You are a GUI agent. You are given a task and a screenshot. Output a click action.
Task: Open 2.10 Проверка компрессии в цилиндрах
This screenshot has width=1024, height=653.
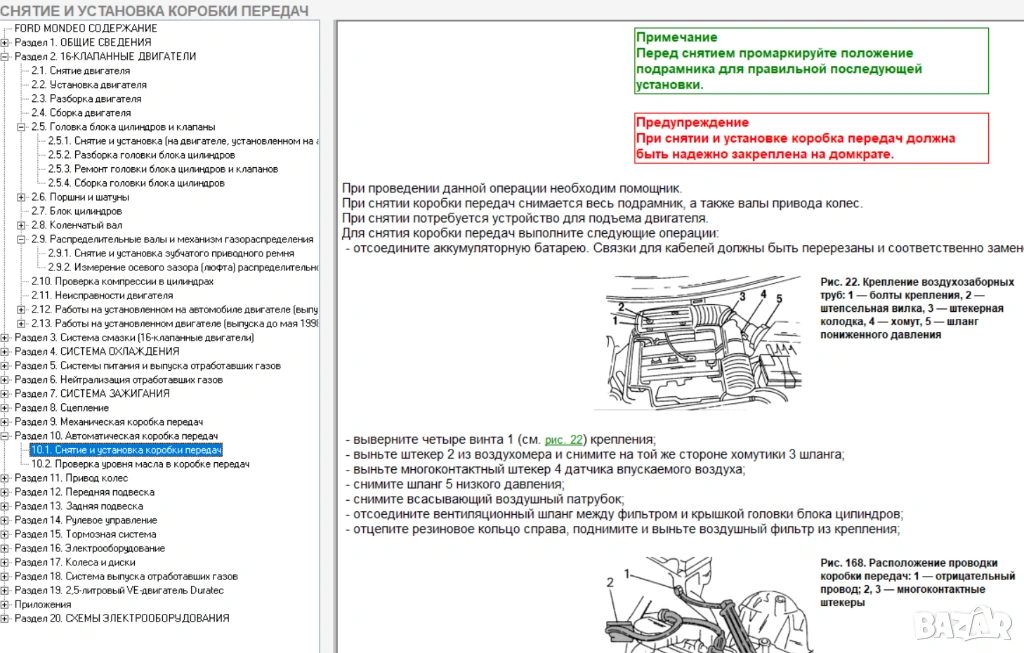point(122,281)
